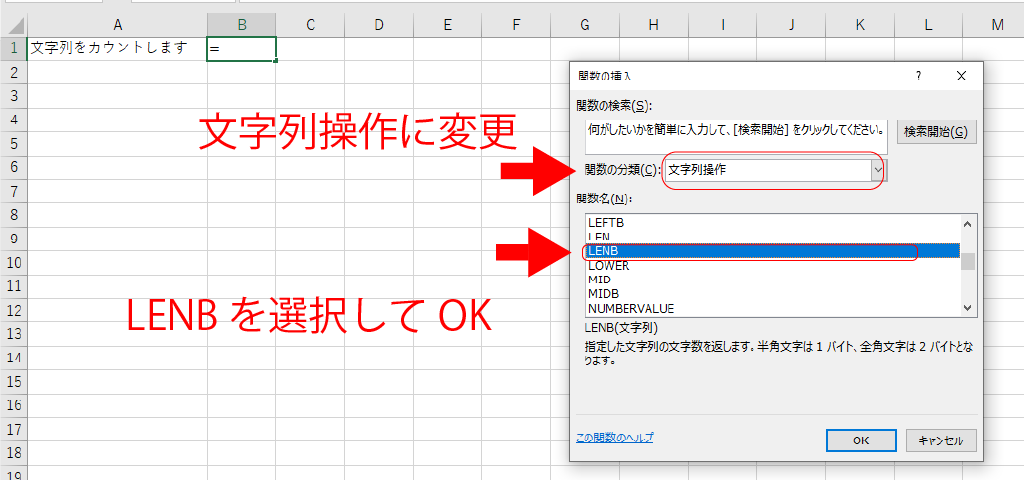The image size is (1024, 480).
Task: Click the help question mark in dialog title bar
Action: click(918, 76)
